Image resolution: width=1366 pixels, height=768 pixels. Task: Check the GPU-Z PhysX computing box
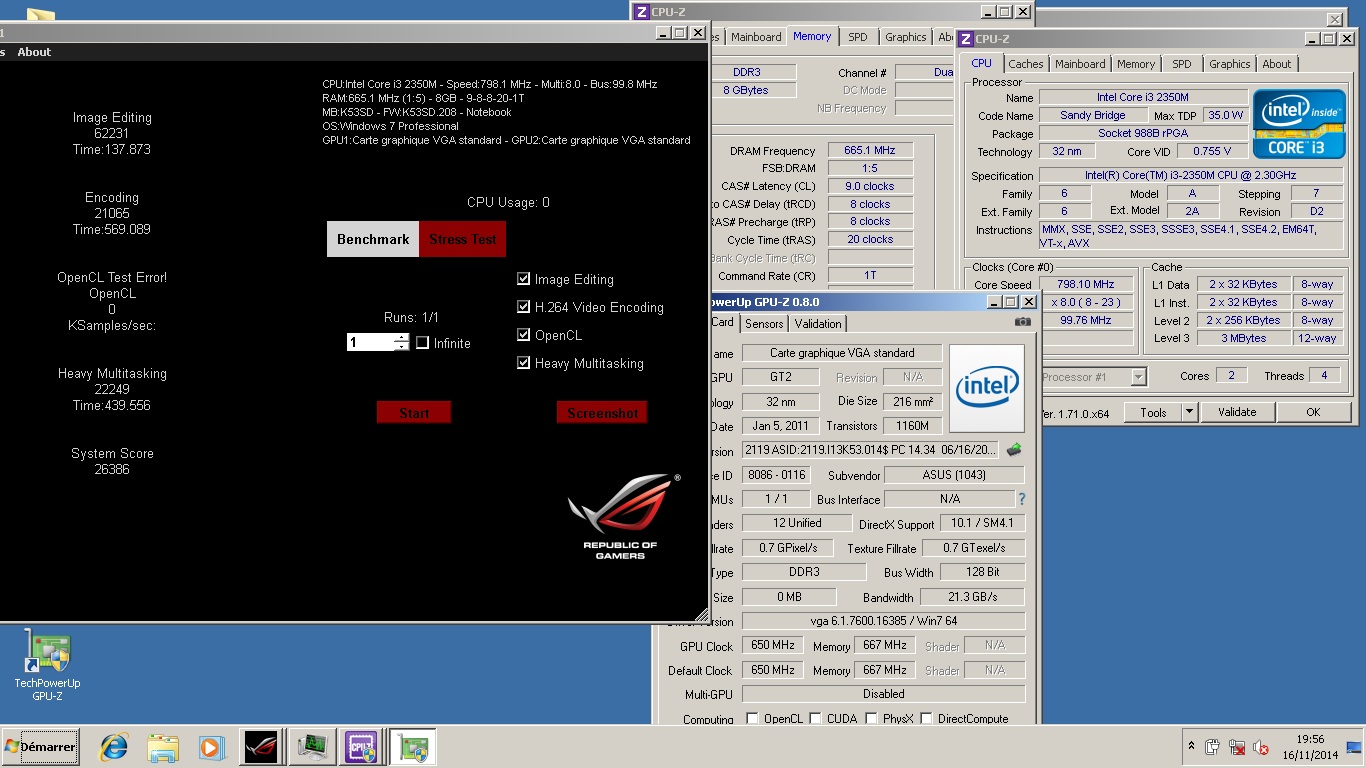pos(872,719)
